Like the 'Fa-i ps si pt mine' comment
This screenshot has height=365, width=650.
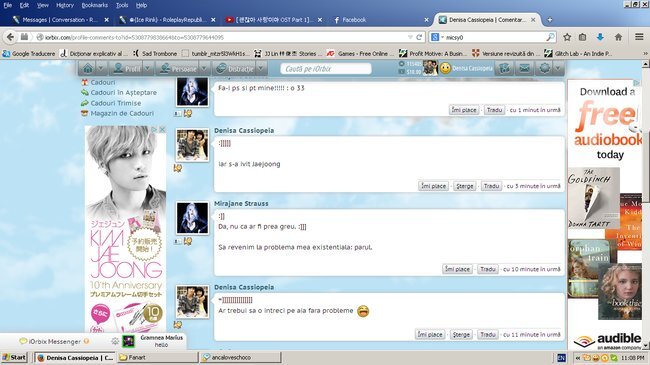(x=463, y=110)
